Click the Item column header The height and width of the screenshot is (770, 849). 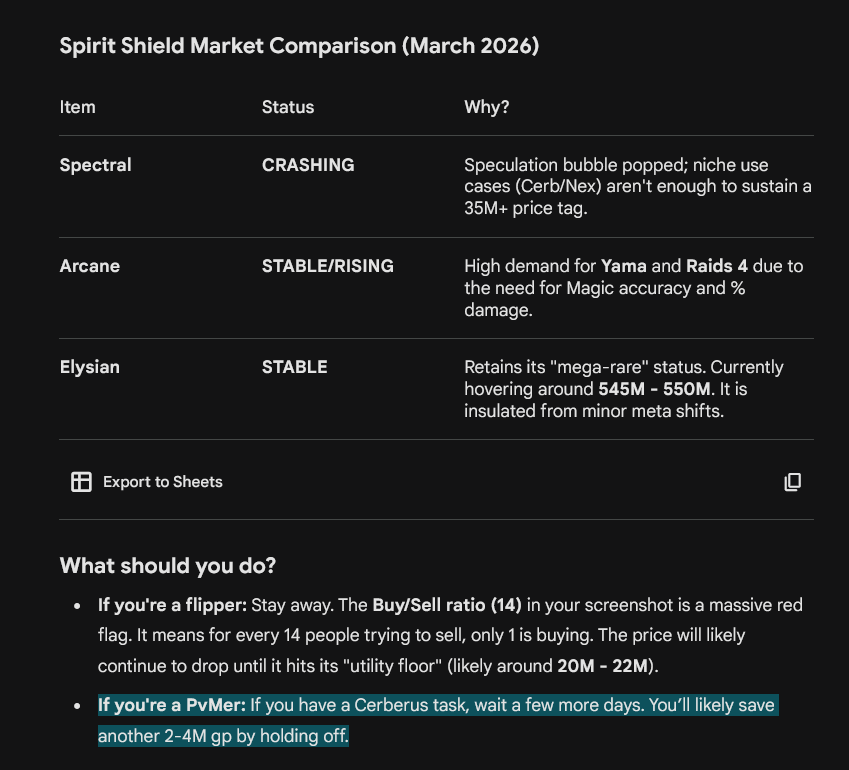point(77,107)
